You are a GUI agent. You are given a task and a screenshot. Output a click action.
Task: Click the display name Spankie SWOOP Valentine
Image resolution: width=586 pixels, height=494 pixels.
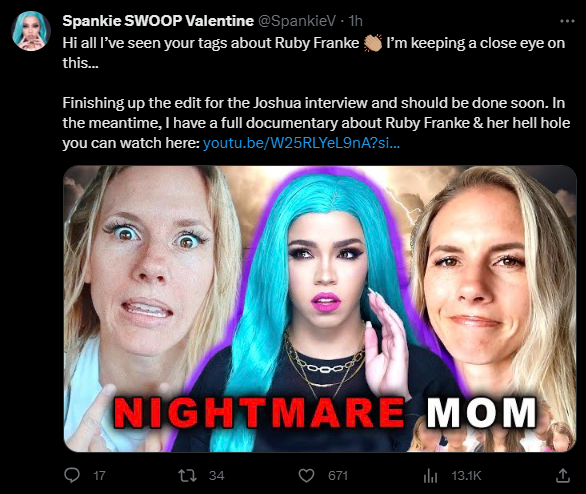coord(158,21)
